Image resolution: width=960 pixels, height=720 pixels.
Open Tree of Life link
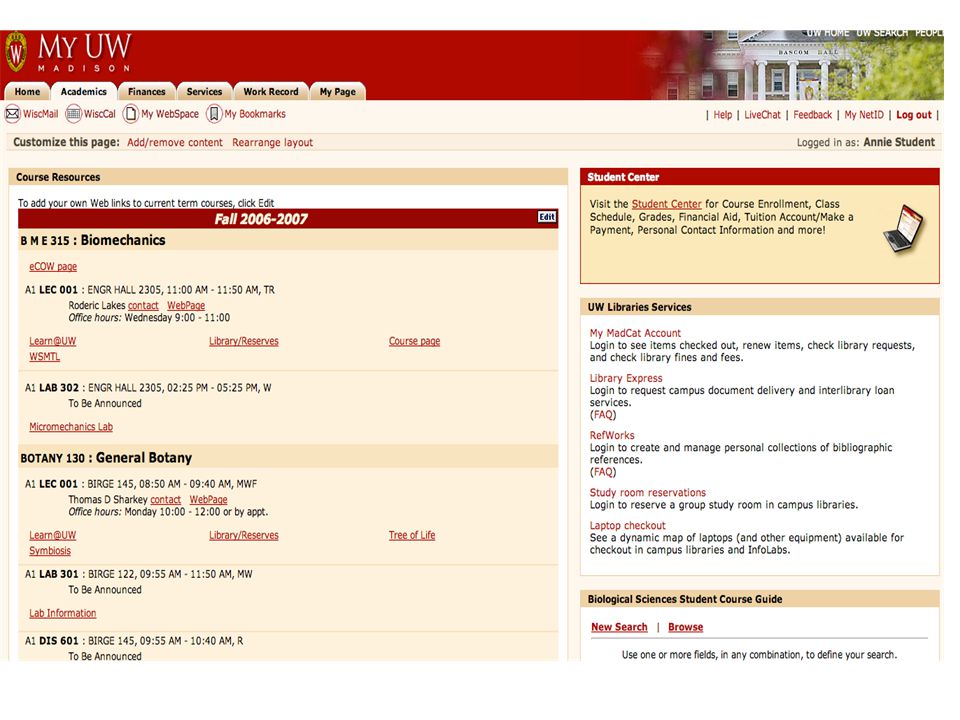(412, 535)
